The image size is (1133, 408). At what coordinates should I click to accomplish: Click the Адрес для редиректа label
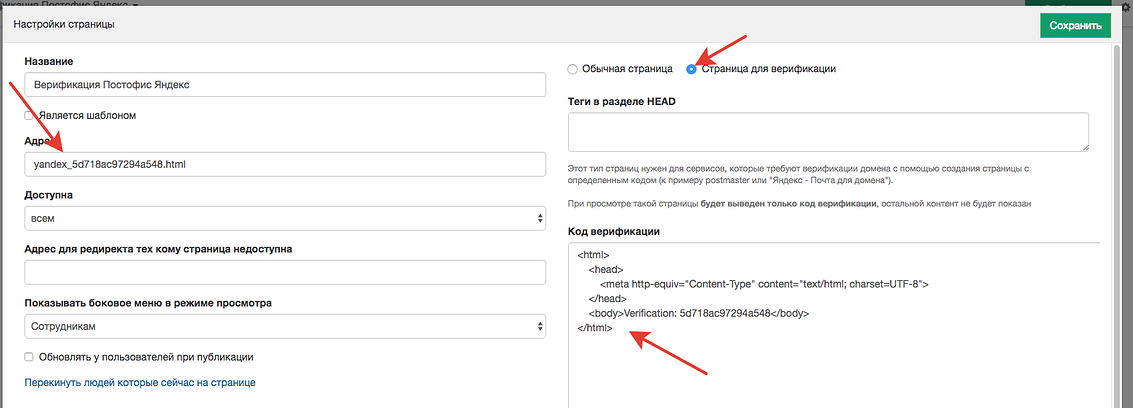pyautogui.click(x=158, y=249)
